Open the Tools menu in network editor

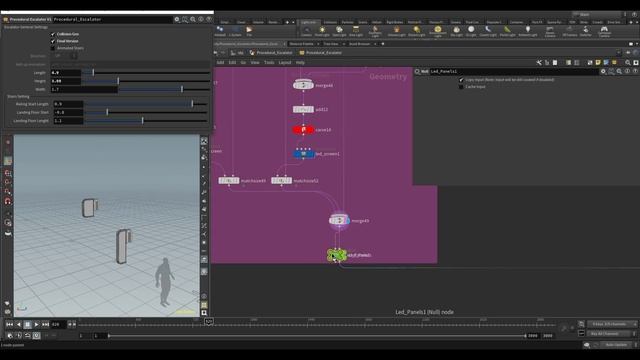(269, 62)
